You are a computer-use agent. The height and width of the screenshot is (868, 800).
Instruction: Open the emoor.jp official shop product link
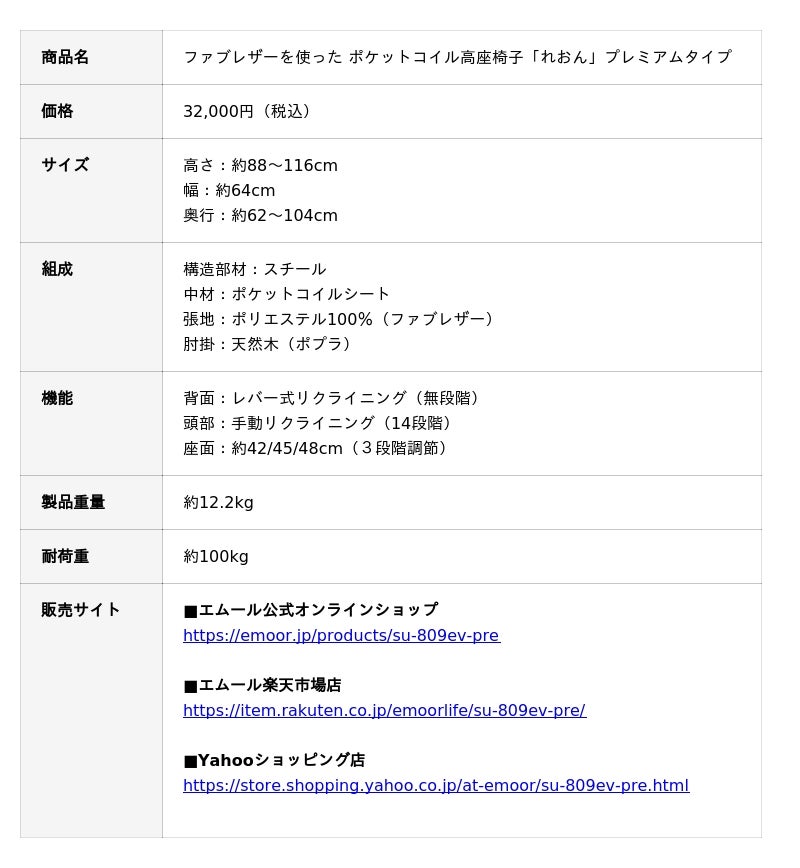click(x=341, y=636)
